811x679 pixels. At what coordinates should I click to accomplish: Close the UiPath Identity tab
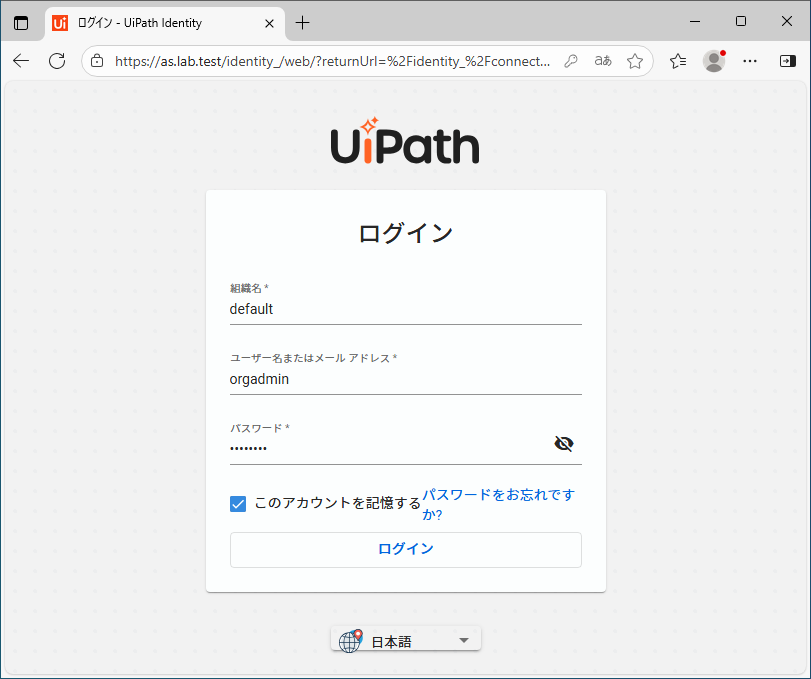point(269,23)
